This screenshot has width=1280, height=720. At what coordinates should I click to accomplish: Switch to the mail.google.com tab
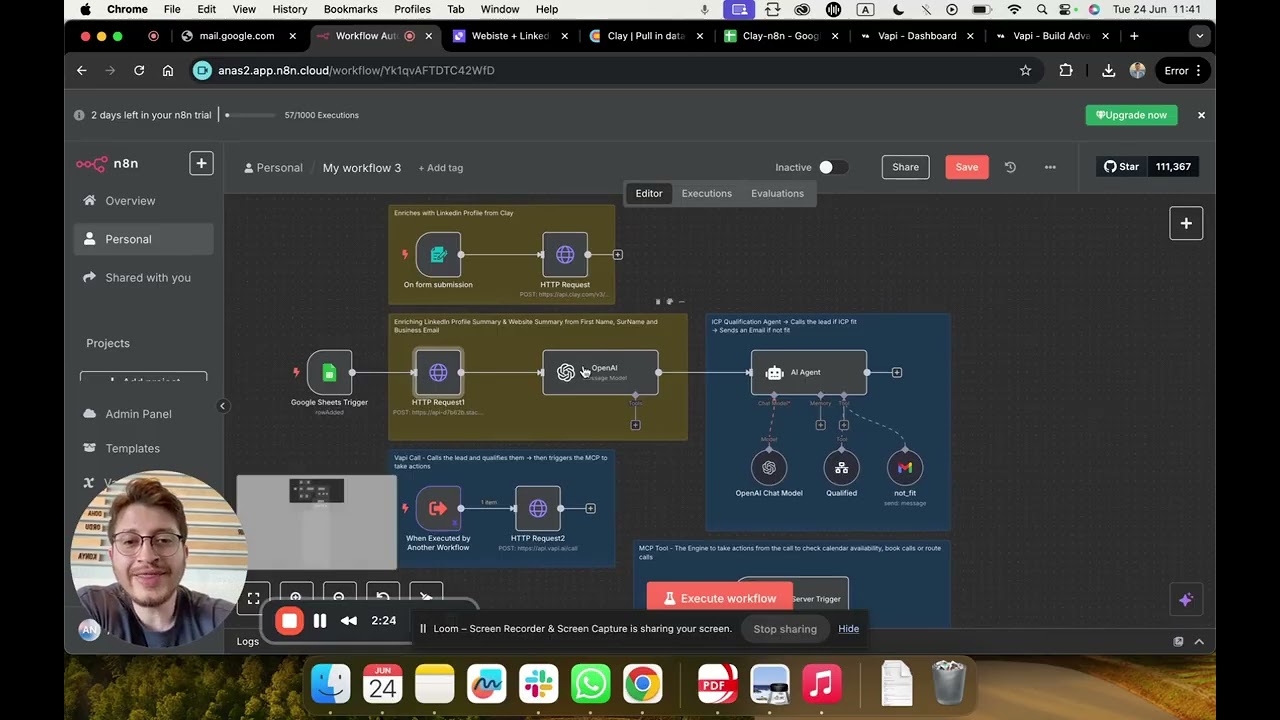click(236, 36)
